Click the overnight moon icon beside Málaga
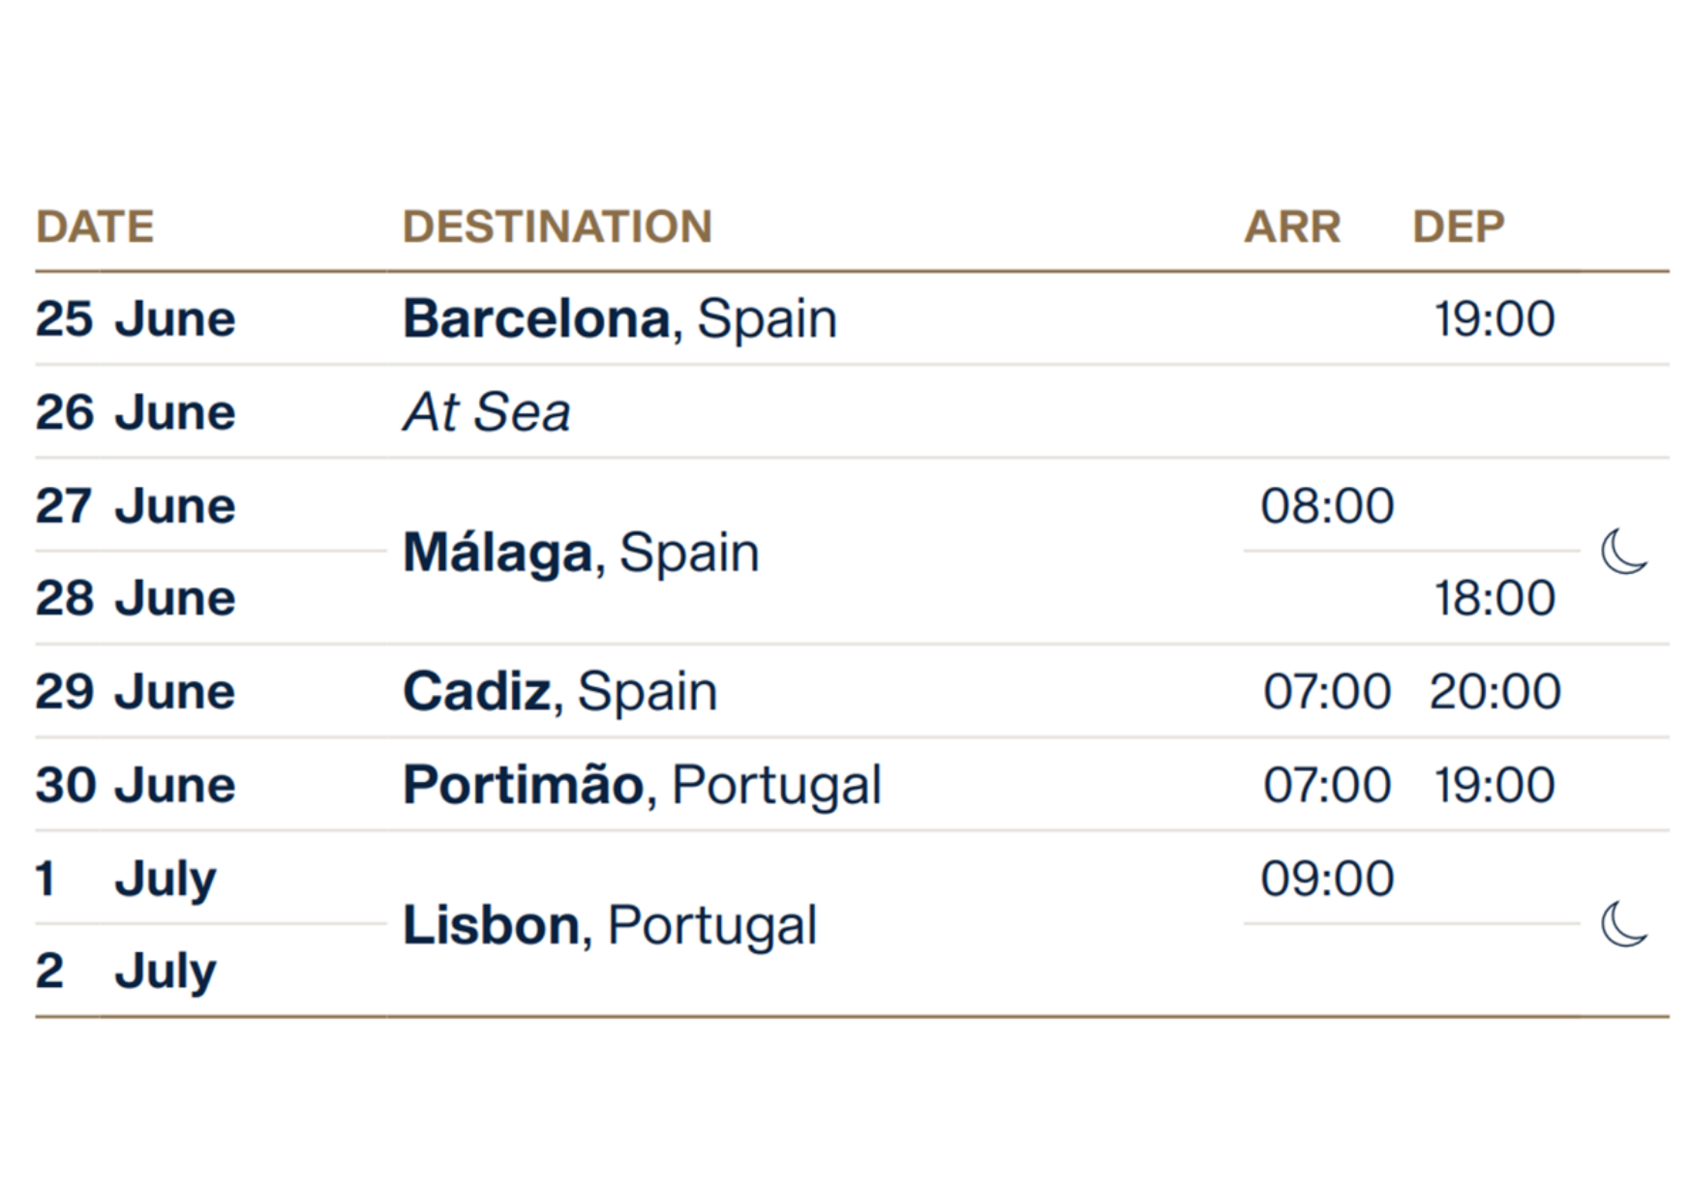Screen dimensions: 1692x1200 (1624, 551)
